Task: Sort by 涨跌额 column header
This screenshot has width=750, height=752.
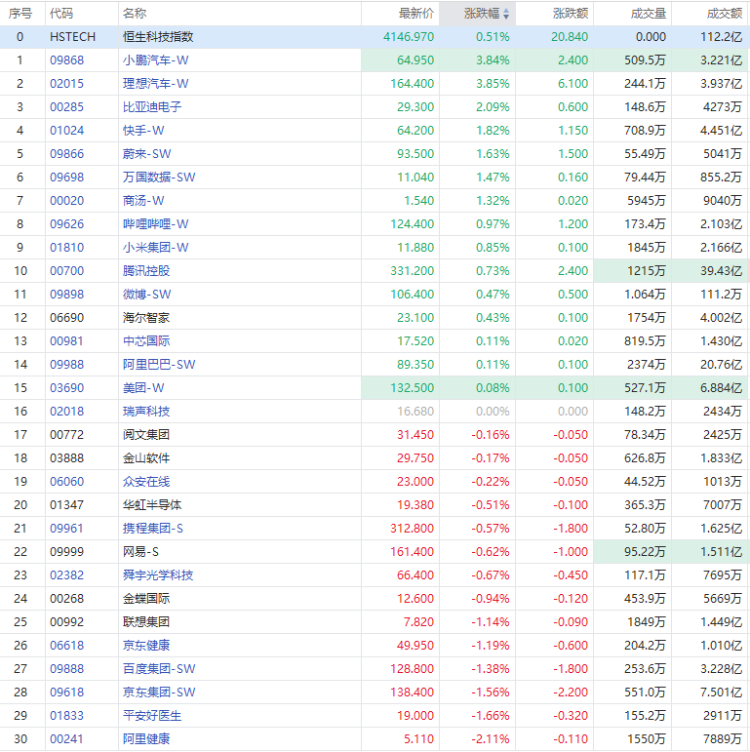Action: (x=570, y=14)
